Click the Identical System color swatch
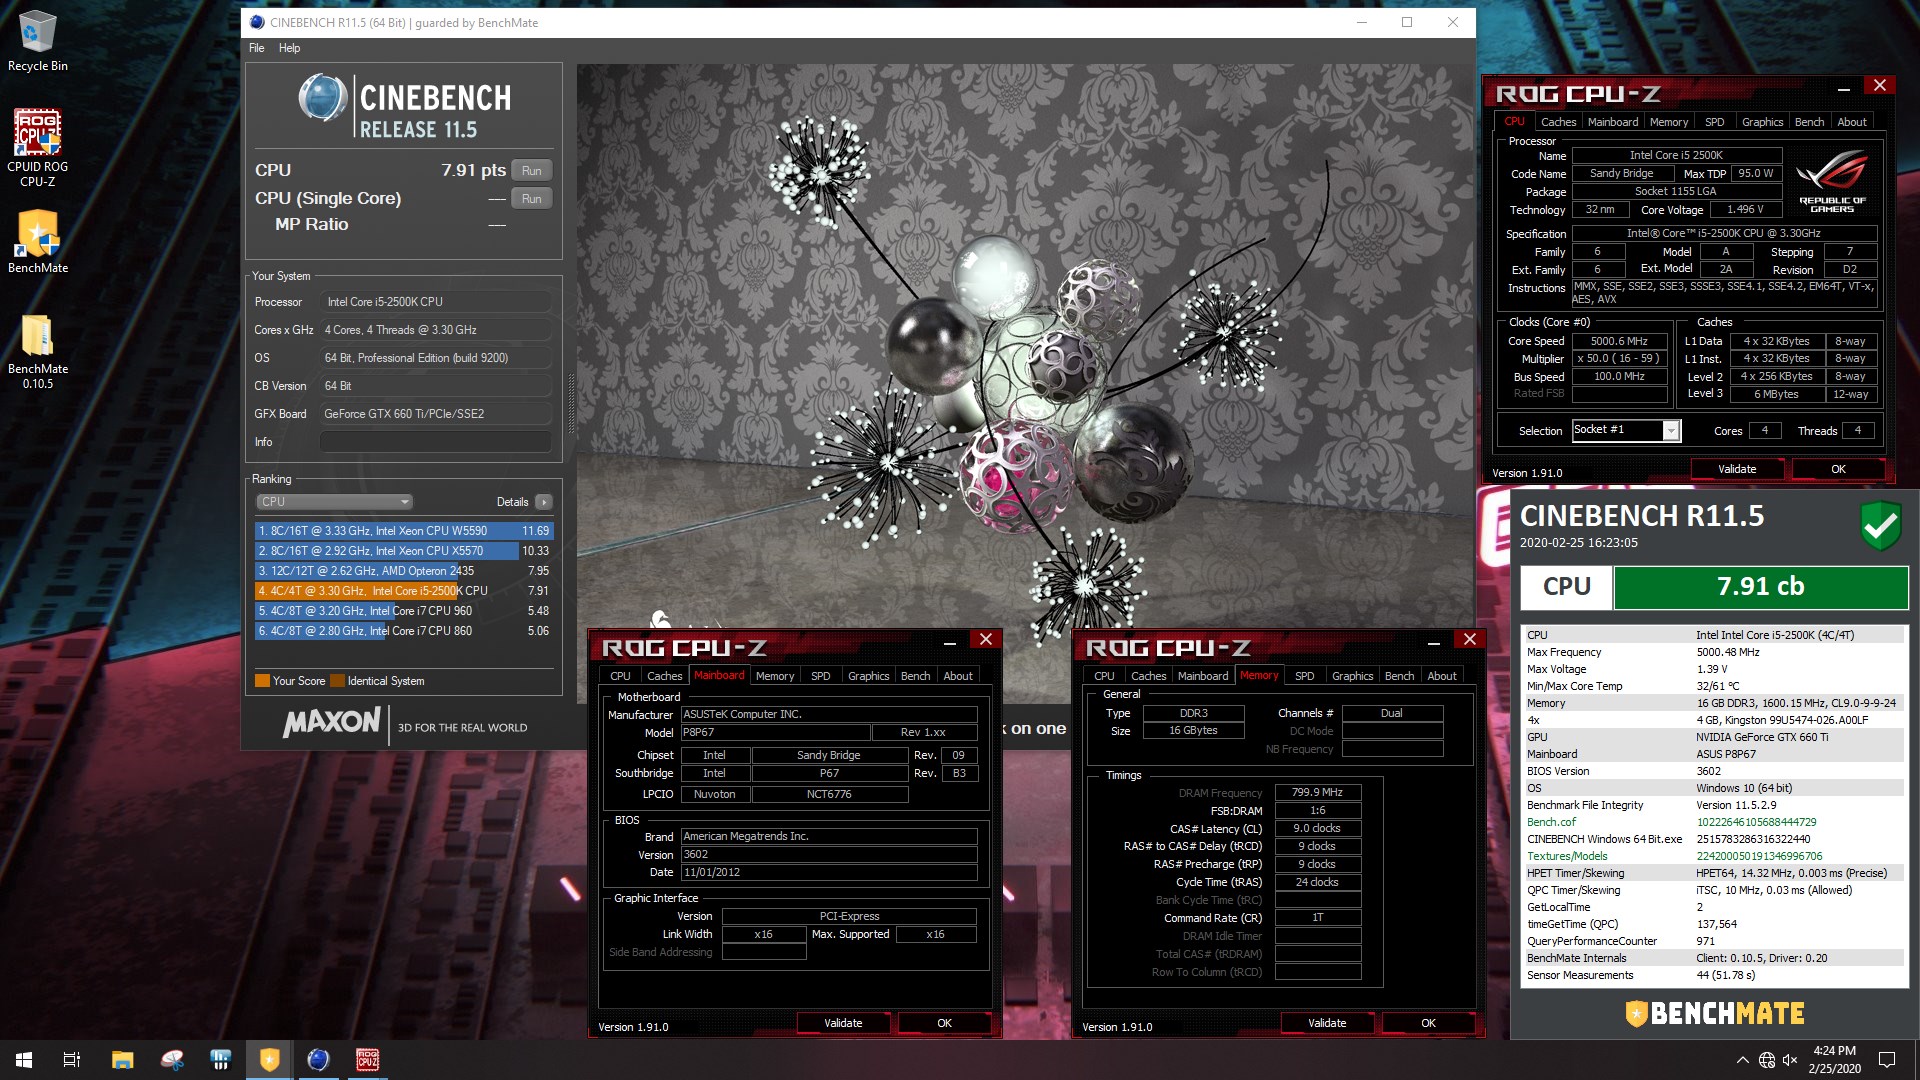The height and width of the screenshot is (1080, 1920). coord(338,681)
